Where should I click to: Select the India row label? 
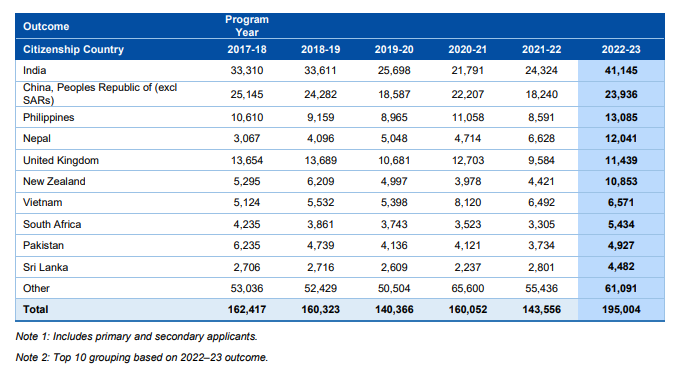[34, 70]
